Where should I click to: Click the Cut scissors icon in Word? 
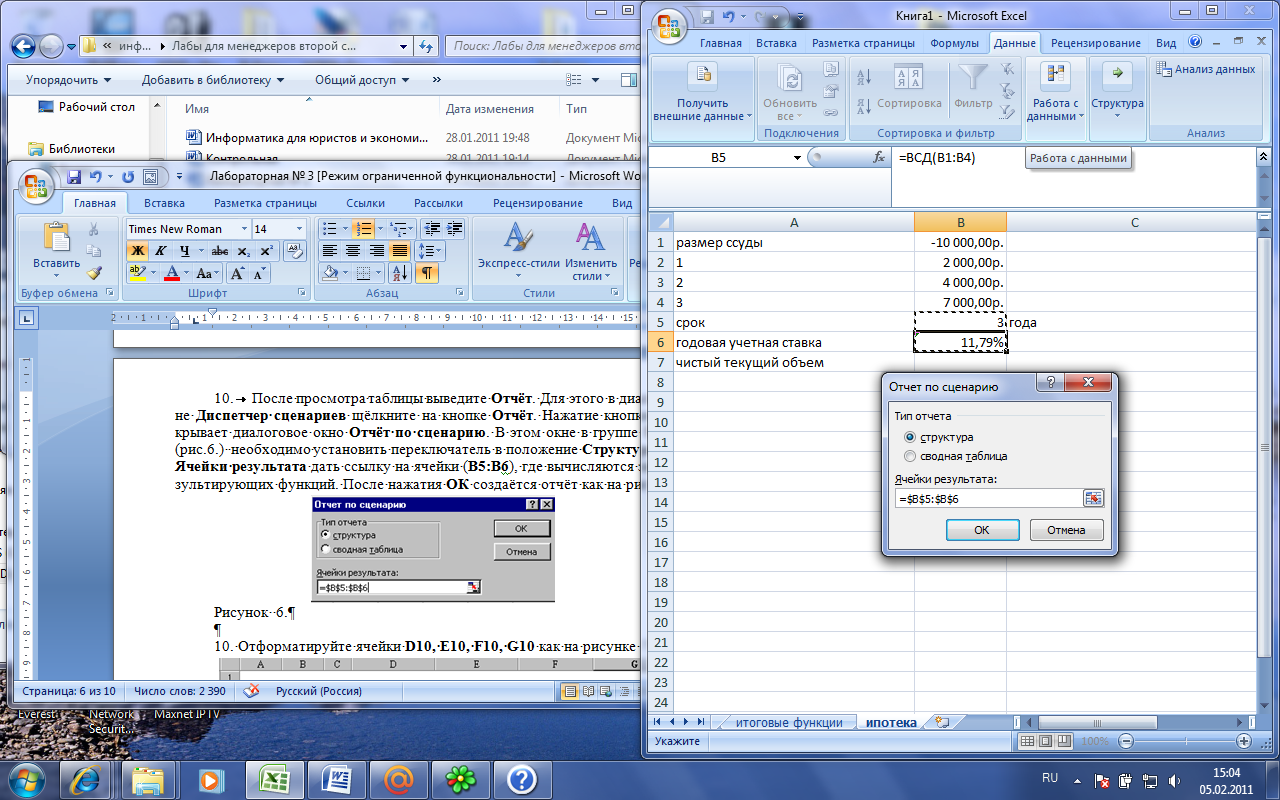[95, 229]
